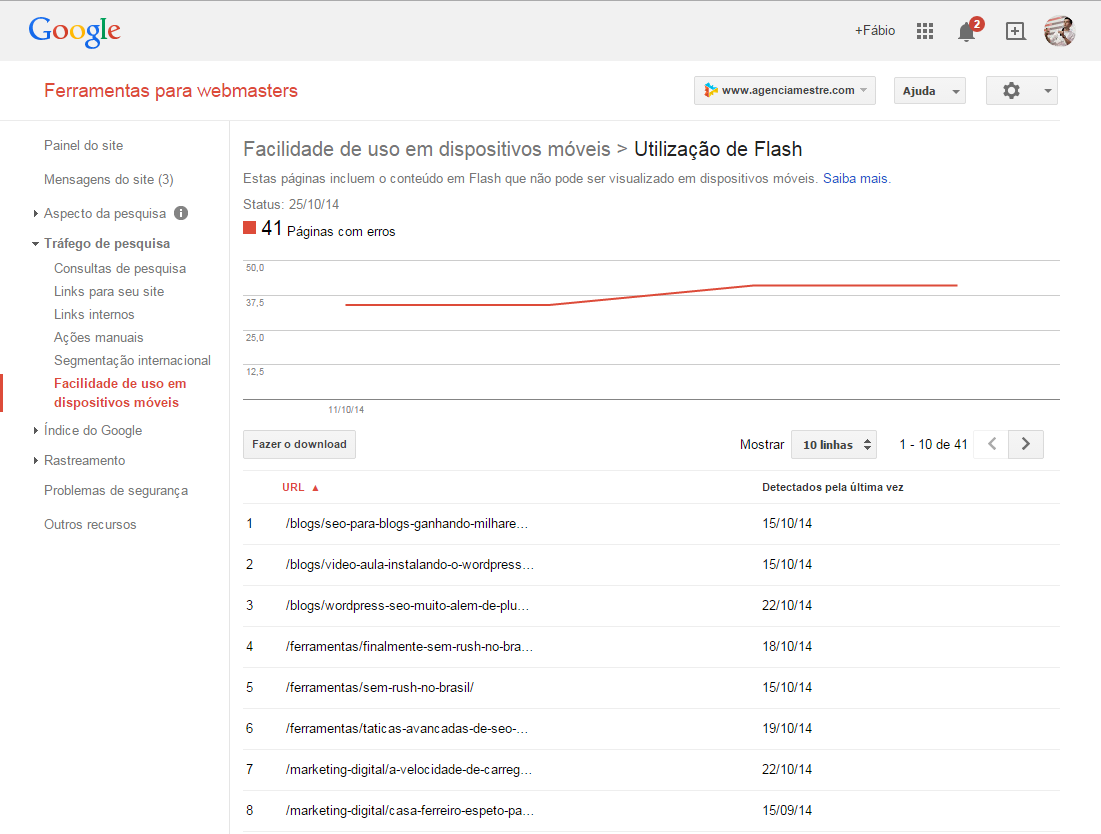Change rows shown in 10 linhas selector
The image size is (1101, 834).
click(833, 445)
